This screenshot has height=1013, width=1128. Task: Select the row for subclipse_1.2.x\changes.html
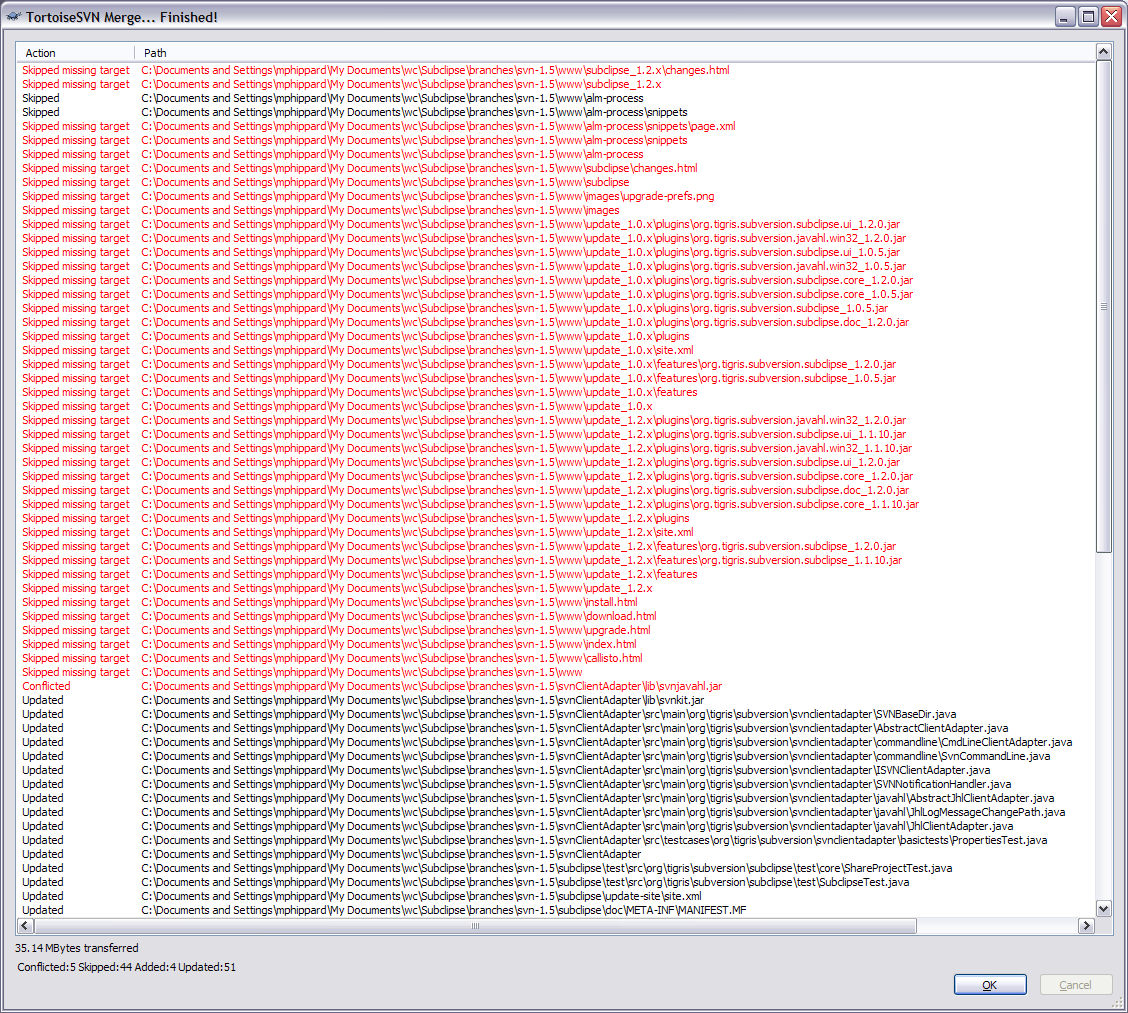pos(555,70)
